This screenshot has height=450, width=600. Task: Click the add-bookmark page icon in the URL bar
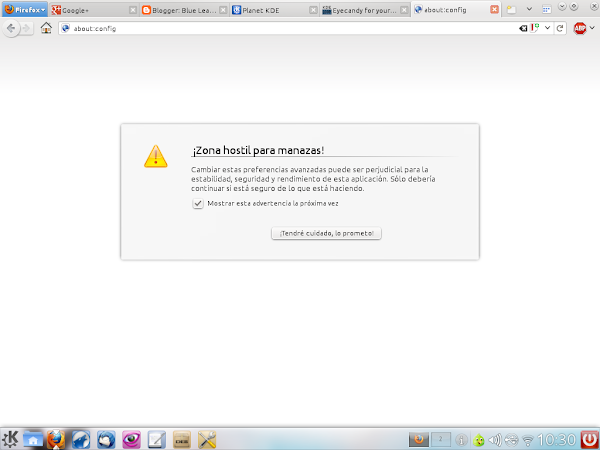[534, 28]
